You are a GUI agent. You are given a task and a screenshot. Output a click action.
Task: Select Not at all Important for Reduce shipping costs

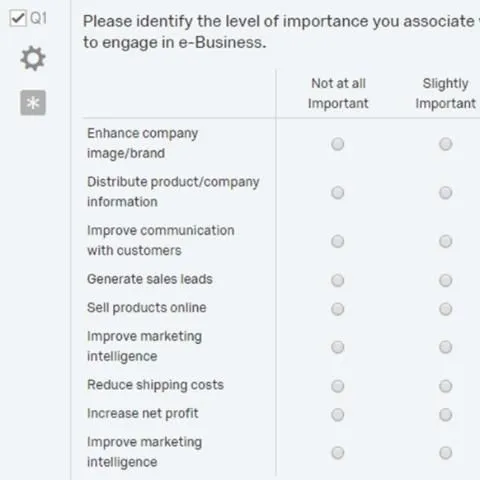[337, 386]
